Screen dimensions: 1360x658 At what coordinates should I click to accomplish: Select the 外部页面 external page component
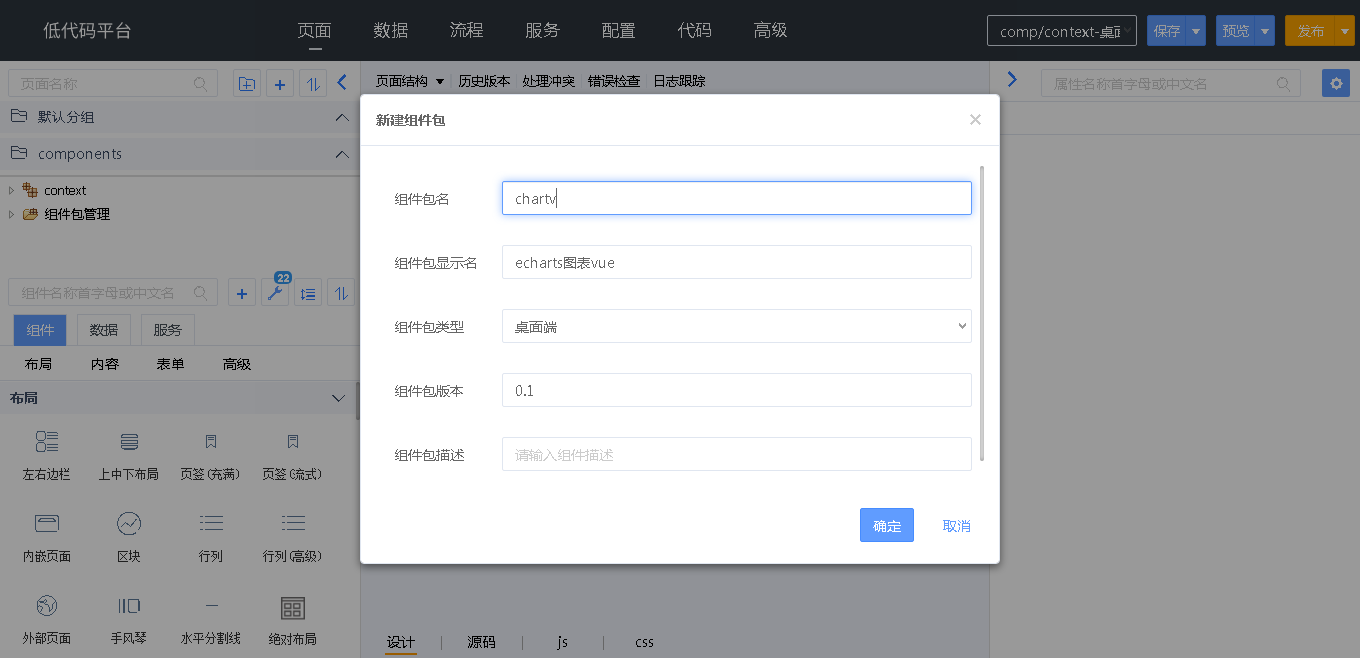coord(47,606)
